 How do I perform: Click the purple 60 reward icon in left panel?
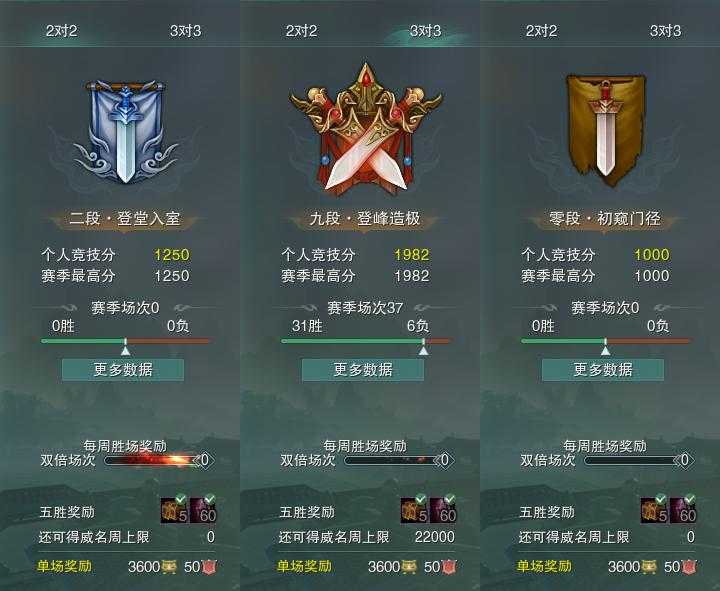coord(203,510)
